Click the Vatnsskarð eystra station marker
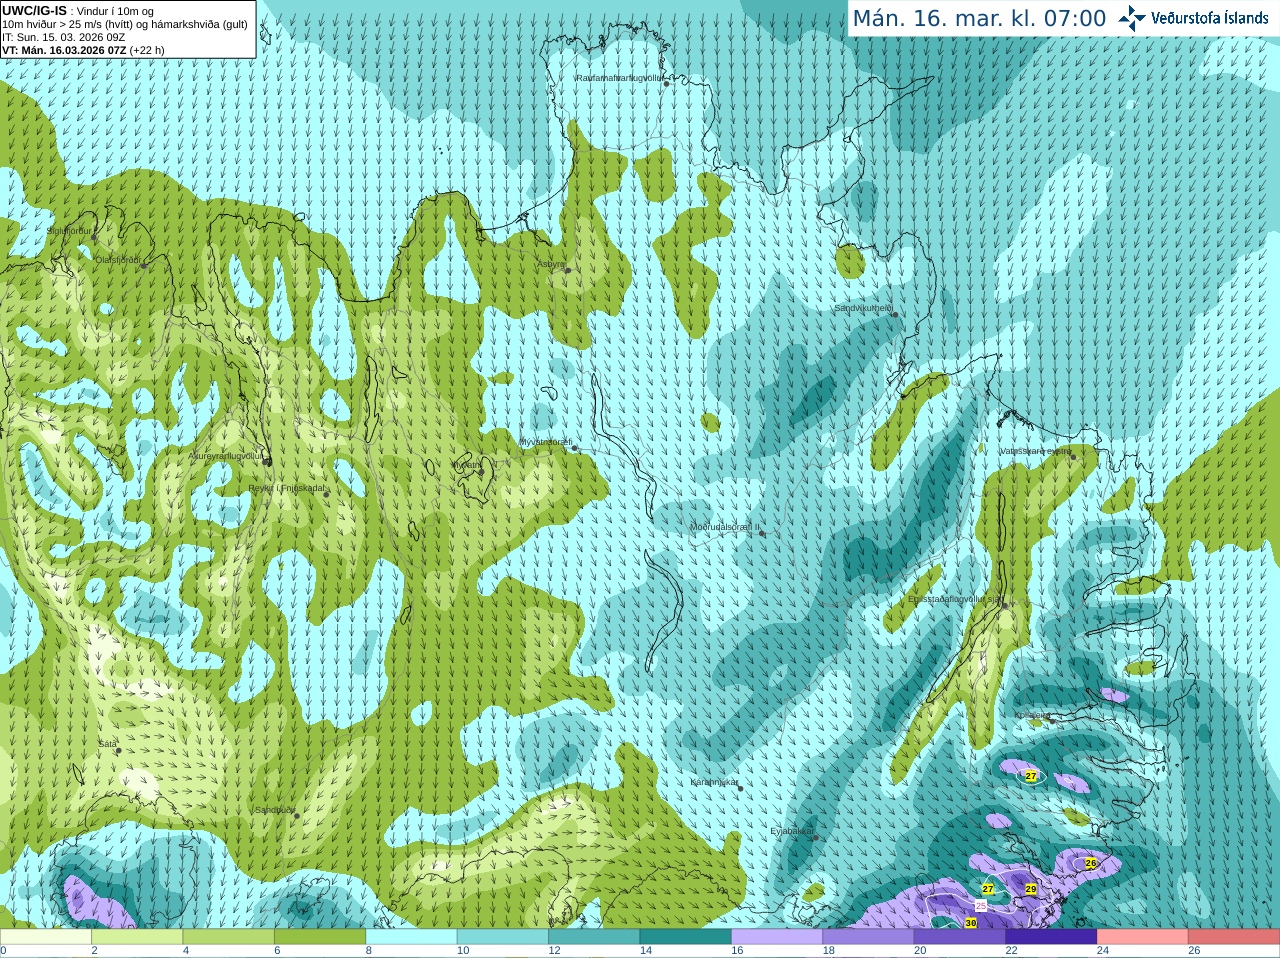 pos(1073,456)
